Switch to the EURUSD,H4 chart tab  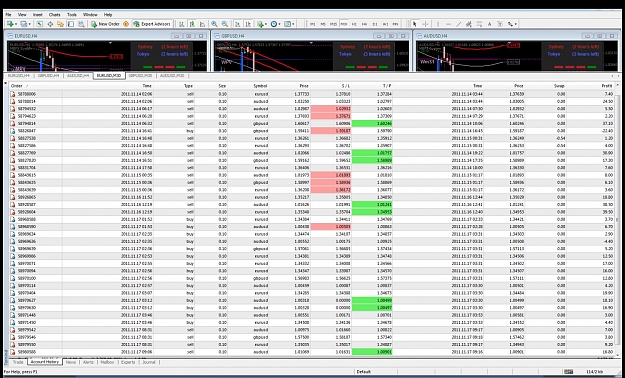pos(19,75)
